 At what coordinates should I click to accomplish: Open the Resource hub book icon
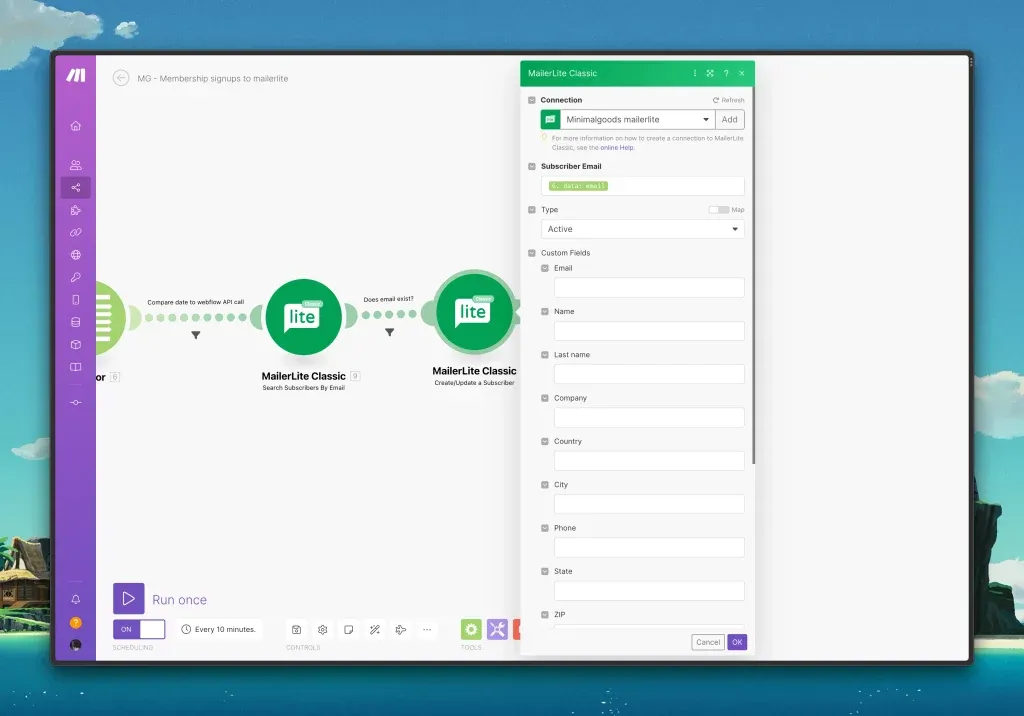click(x=76, y=367)
